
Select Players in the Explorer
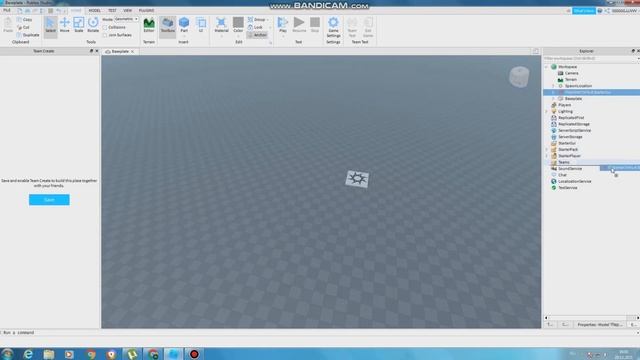pyautogui.click(x=561, y=105)
